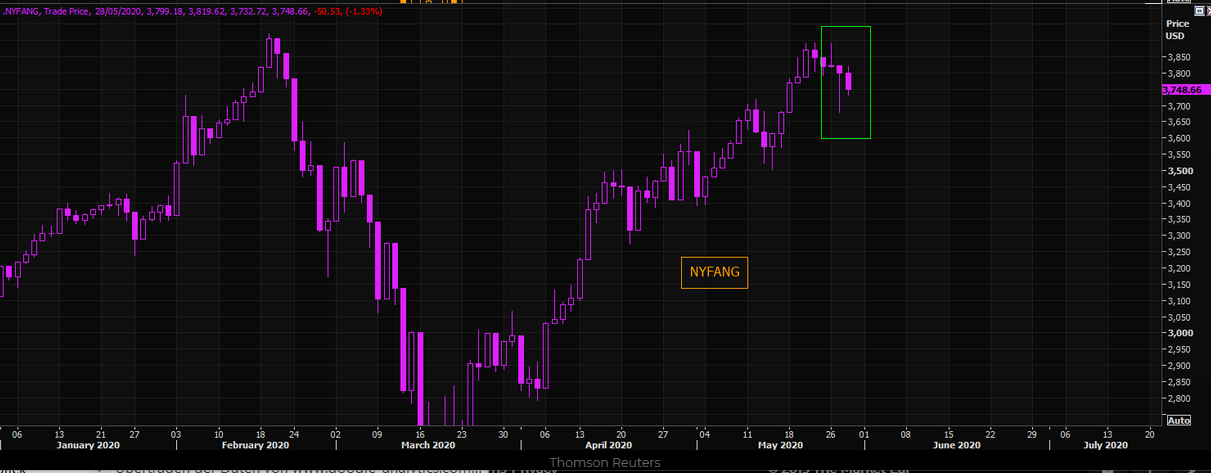Click the Price USD axis title

[x=1177, y=29]
